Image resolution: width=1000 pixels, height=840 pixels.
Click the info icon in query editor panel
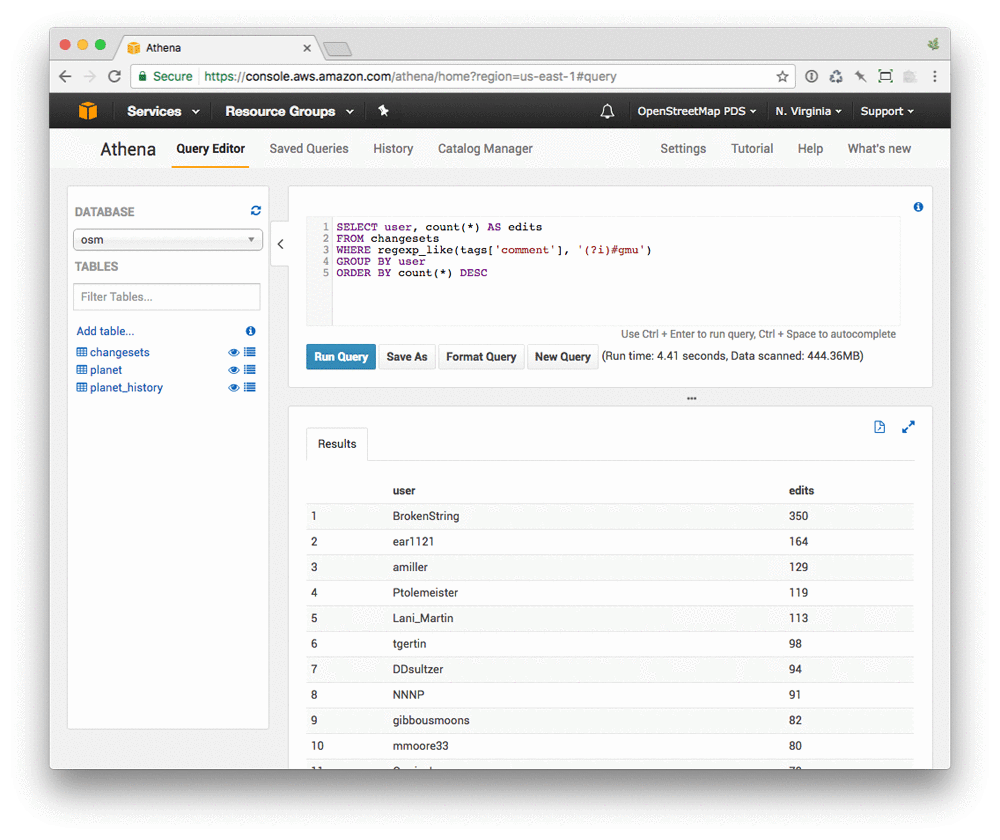[918, 207]
